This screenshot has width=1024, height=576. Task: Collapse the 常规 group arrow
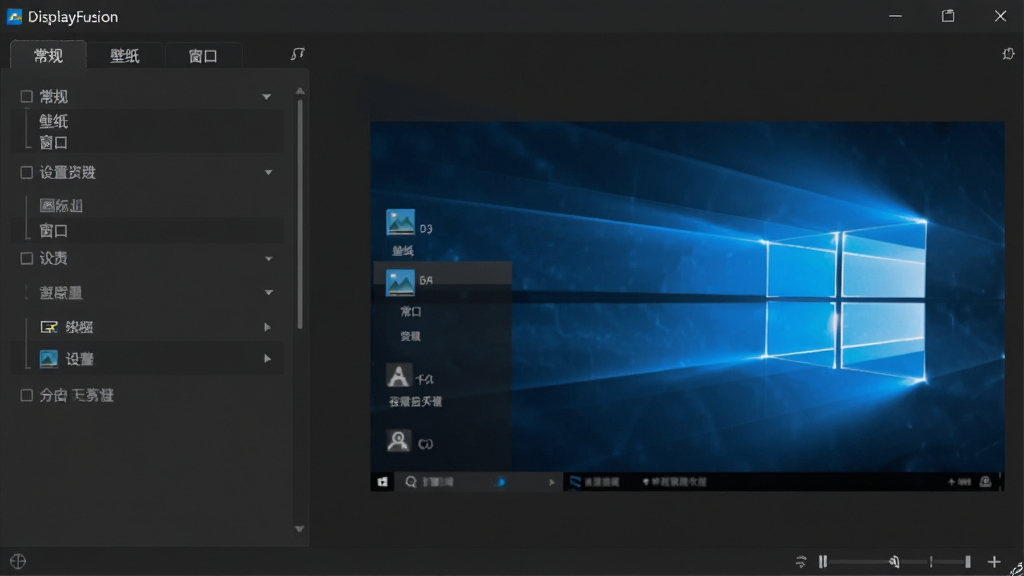[266, 97]
